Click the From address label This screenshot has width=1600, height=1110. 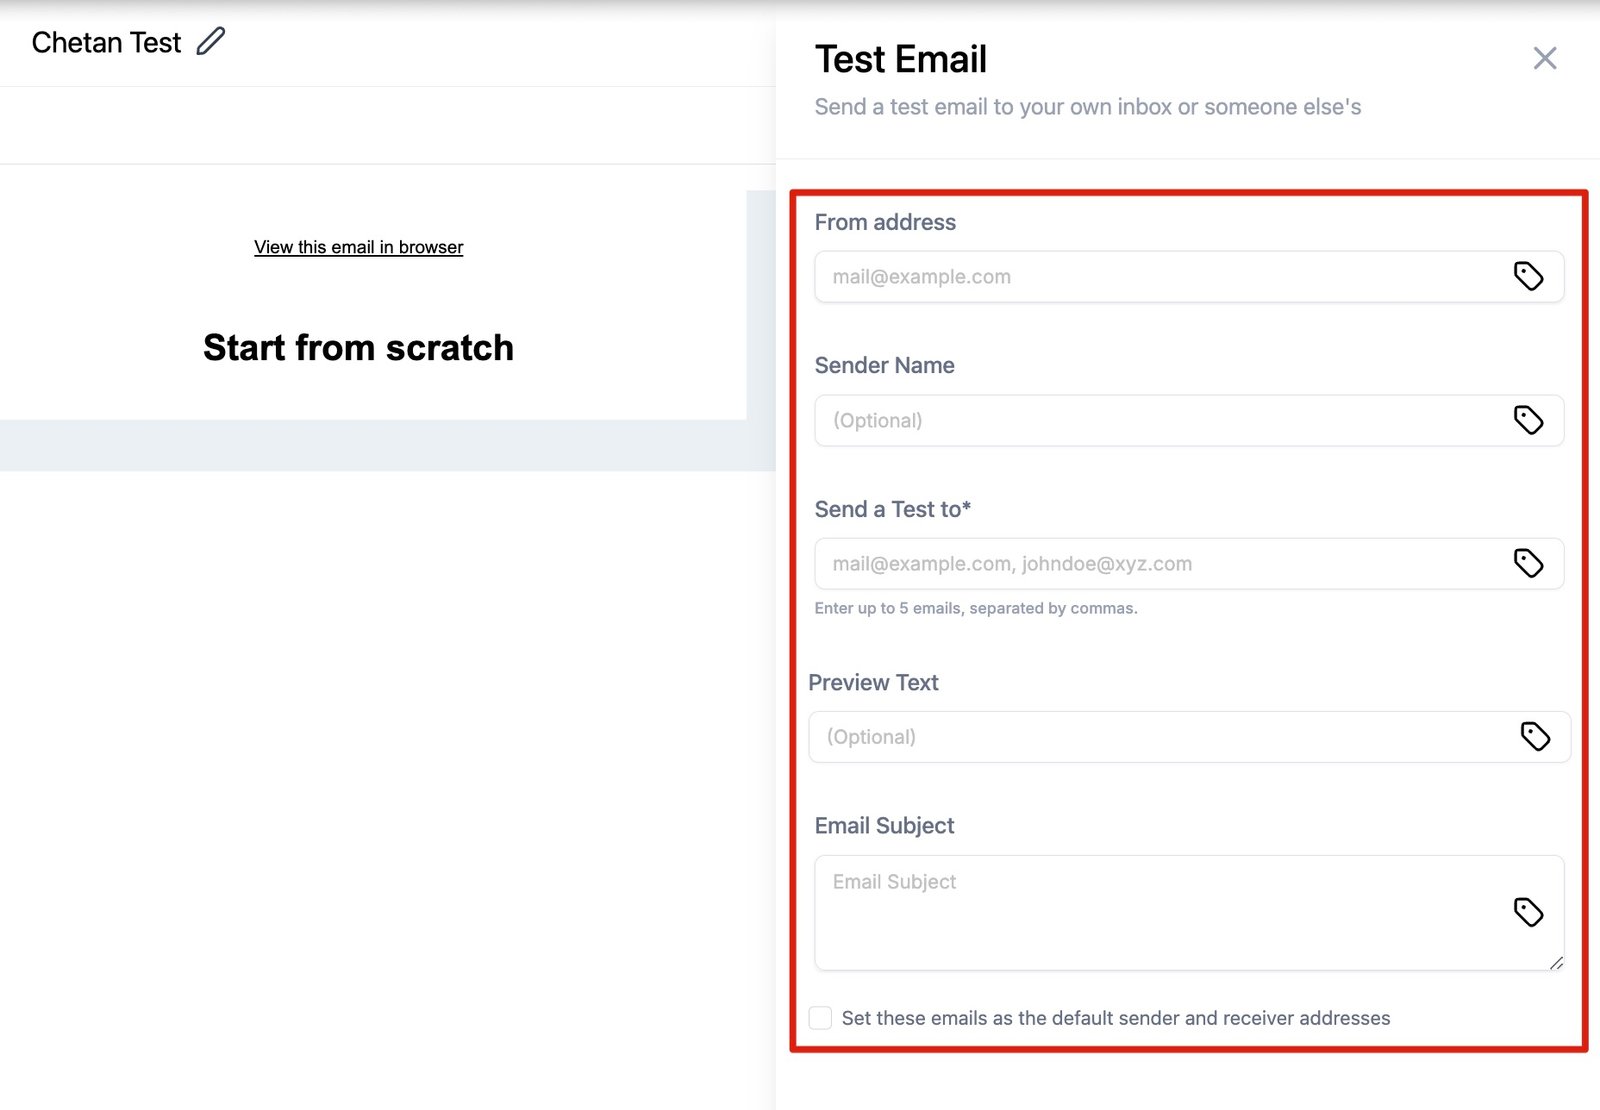[885, 222]
